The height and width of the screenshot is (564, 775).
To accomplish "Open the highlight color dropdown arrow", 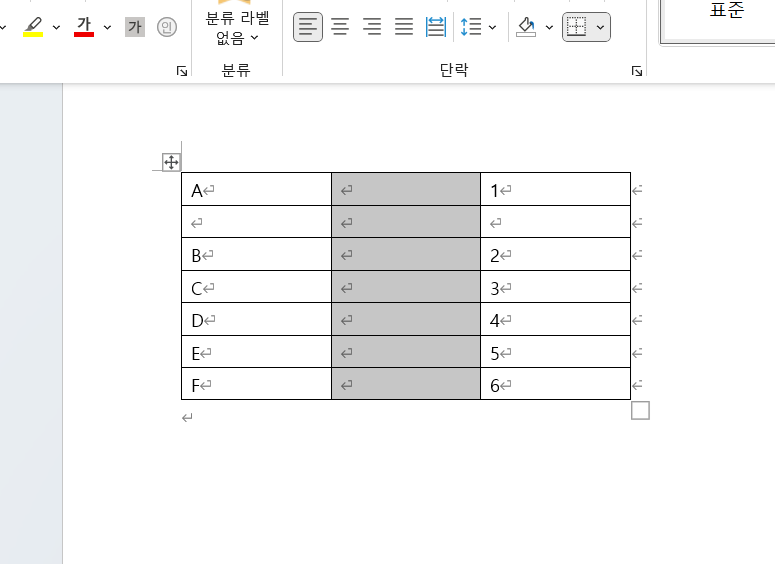I will point(56,27).
